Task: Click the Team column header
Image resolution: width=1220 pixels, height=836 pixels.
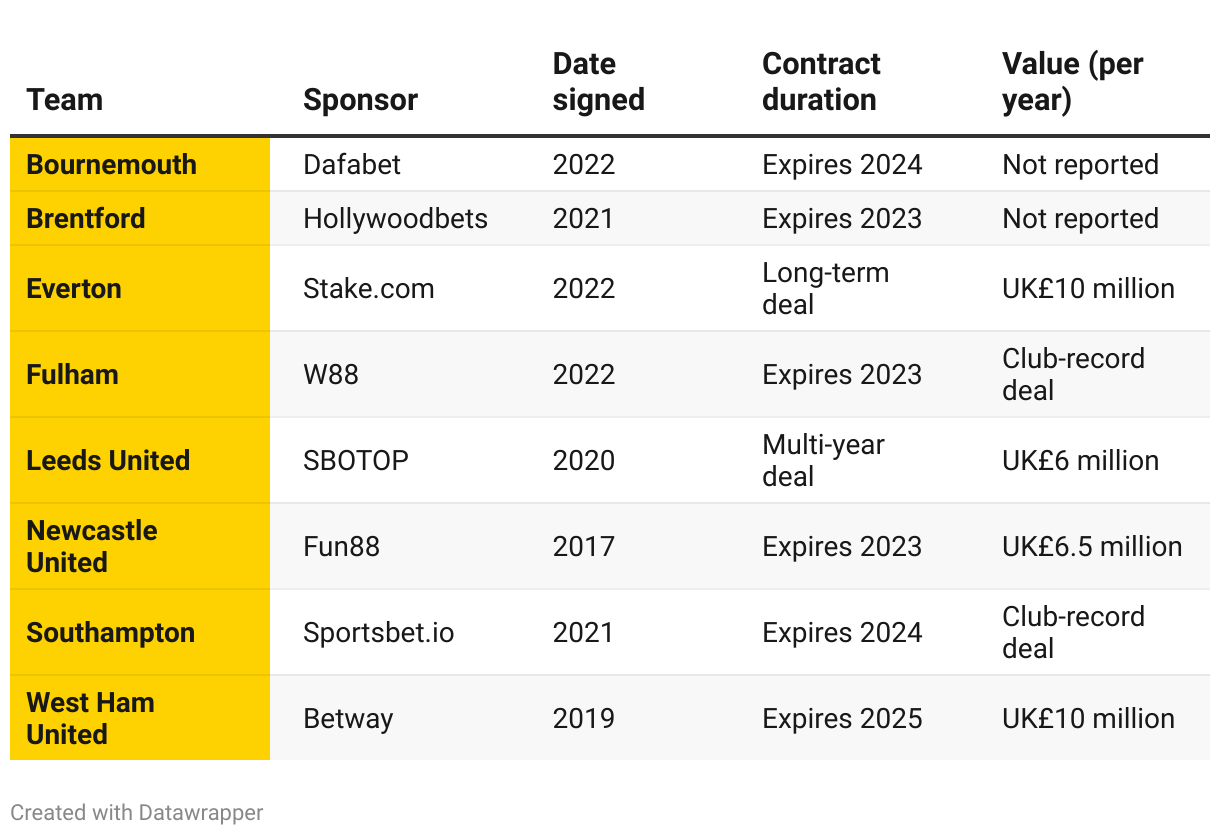Action: [x=65, y=100]
